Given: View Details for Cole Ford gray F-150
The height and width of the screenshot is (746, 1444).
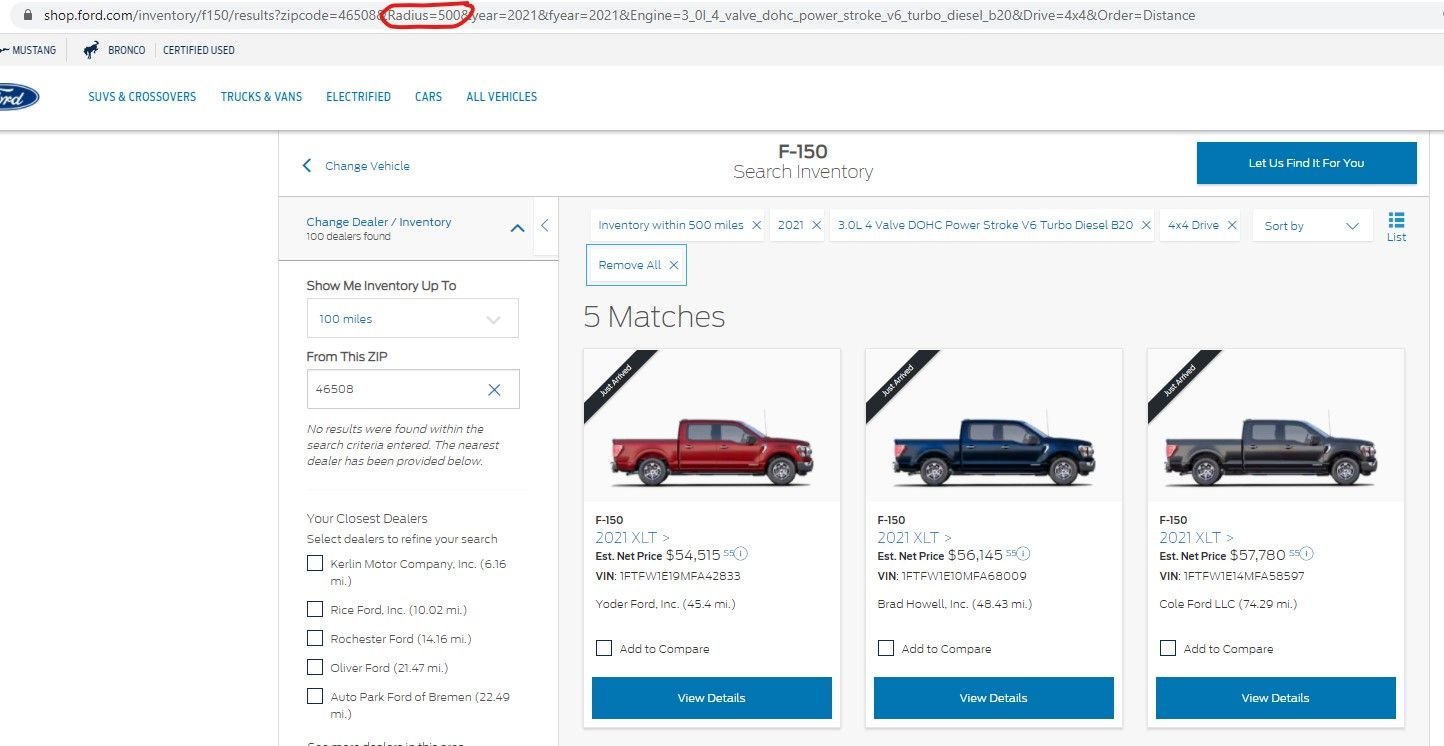Looking at the screenshot, I should click(x=1275, y=698).
